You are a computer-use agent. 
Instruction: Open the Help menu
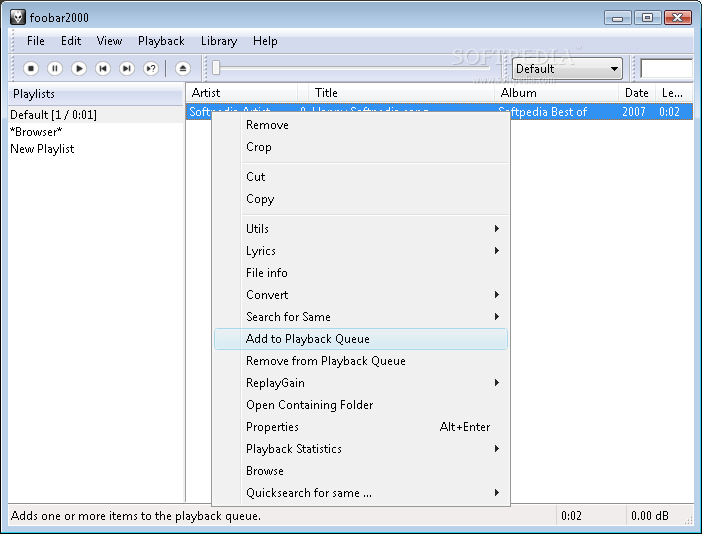click(265, 41)
